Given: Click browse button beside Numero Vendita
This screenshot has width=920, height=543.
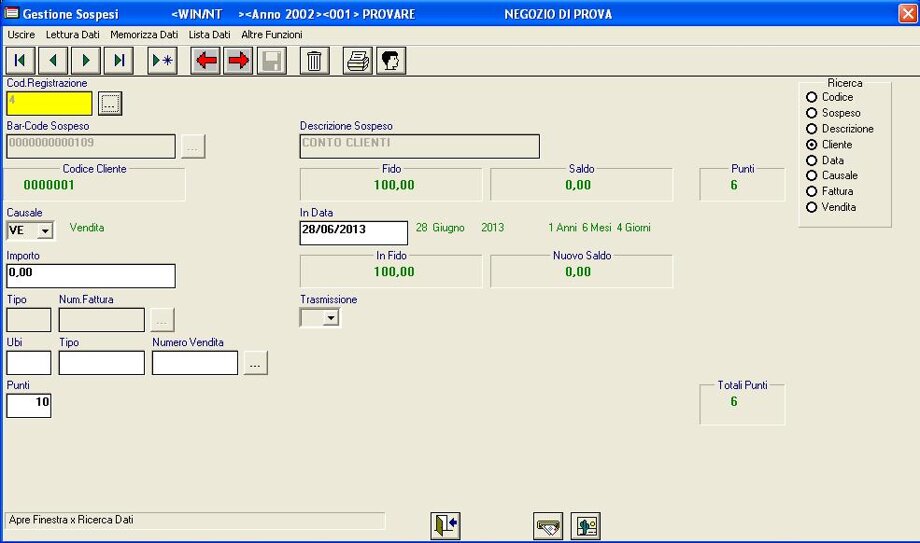Looking at the screenshot, I should 256,364.
